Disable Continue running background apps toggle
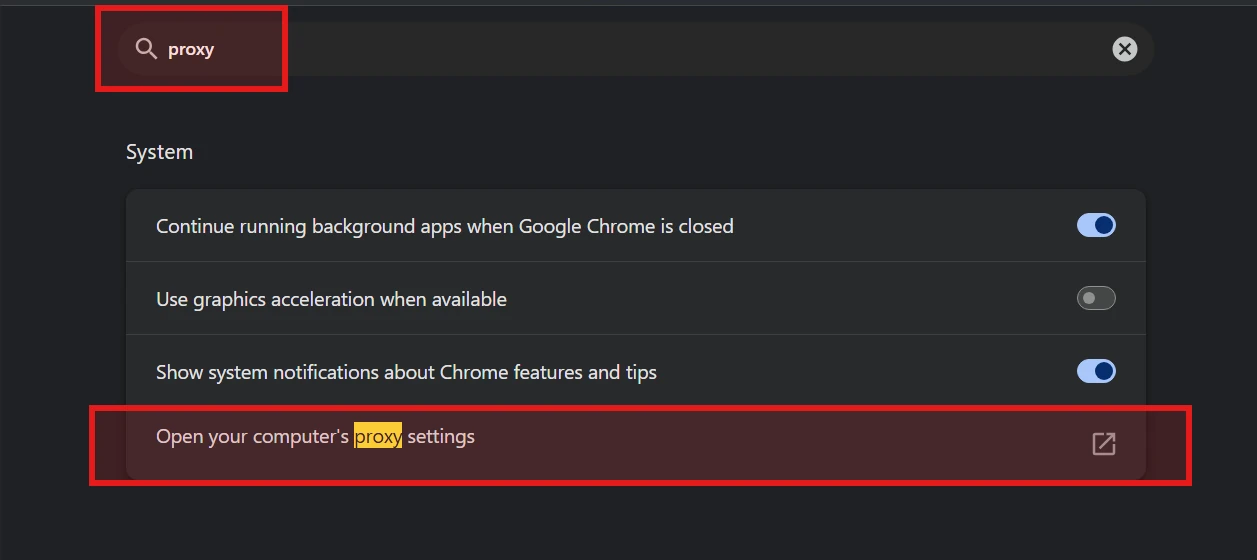This screenshot has width=1257, height=560. click(x=1096, y=226)
